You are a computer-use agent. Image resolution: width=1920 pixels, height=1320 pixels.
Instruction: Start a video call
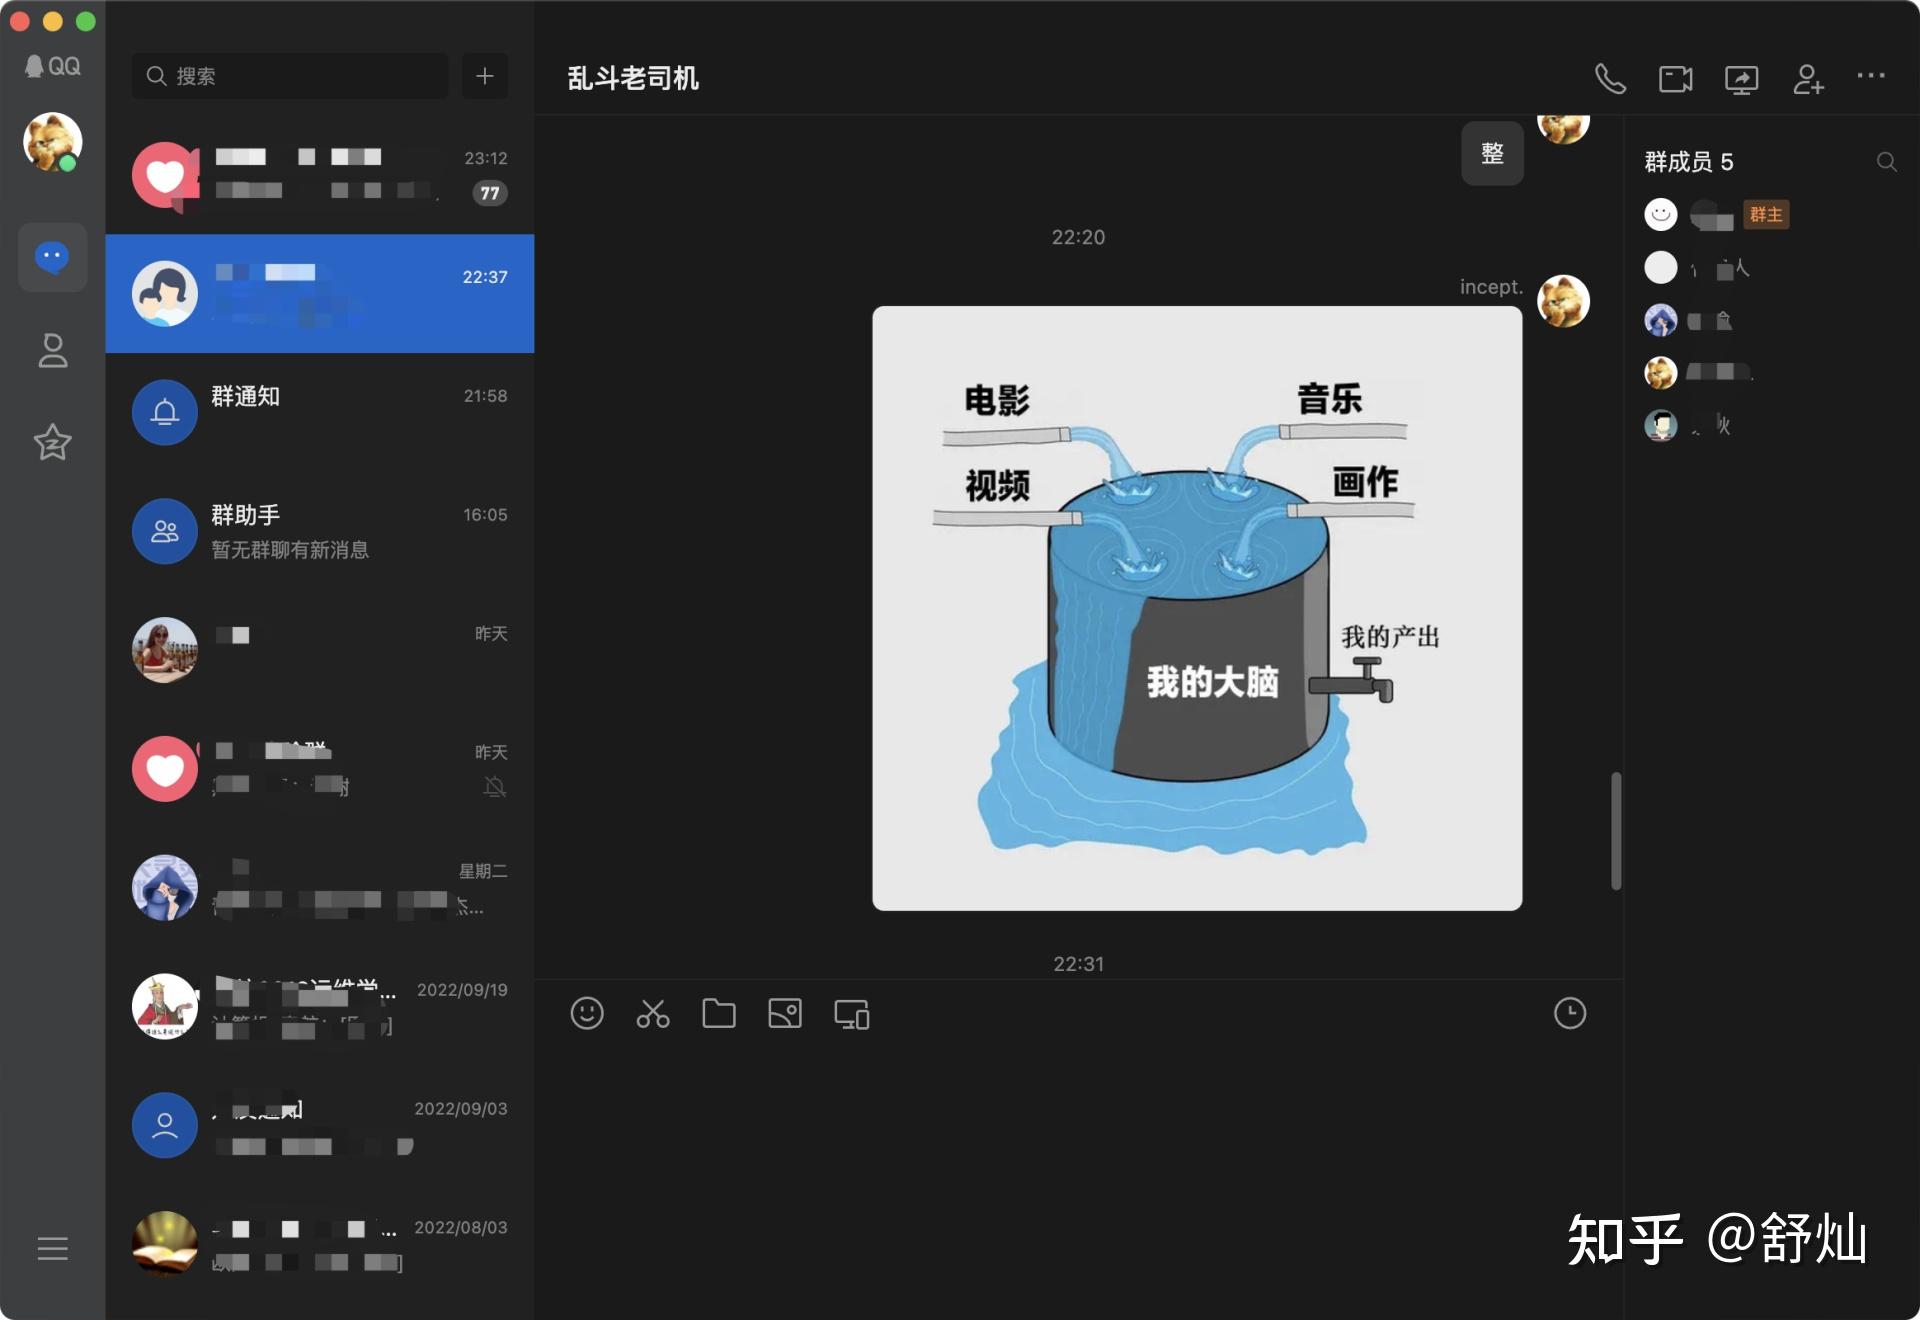coord(1676,78)
